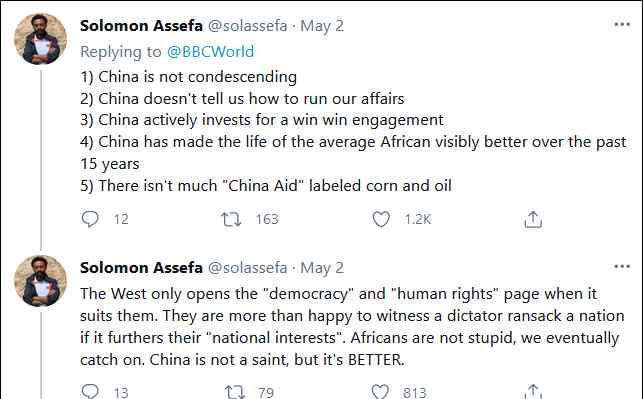The width and height of the screenshot is (643, 399).
Task: Click the profile avatar on second tweet
Action: 40,281
